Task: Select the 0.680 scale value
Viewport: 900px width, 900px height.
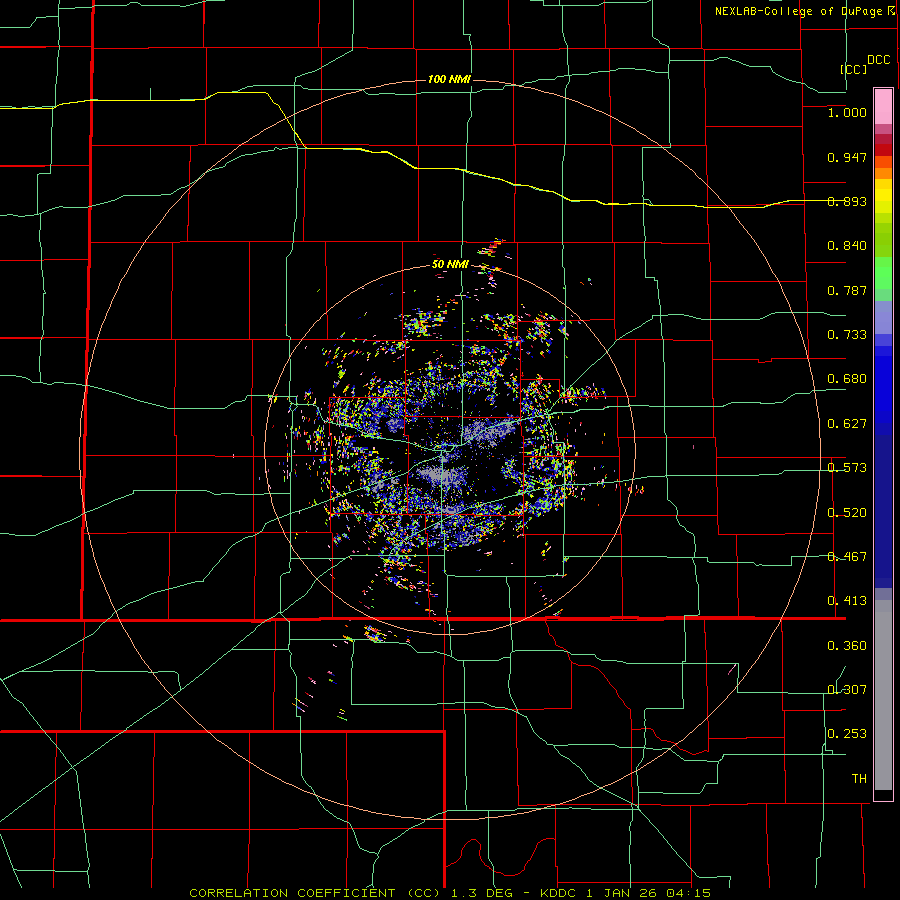Action: (x=847, y=379)
